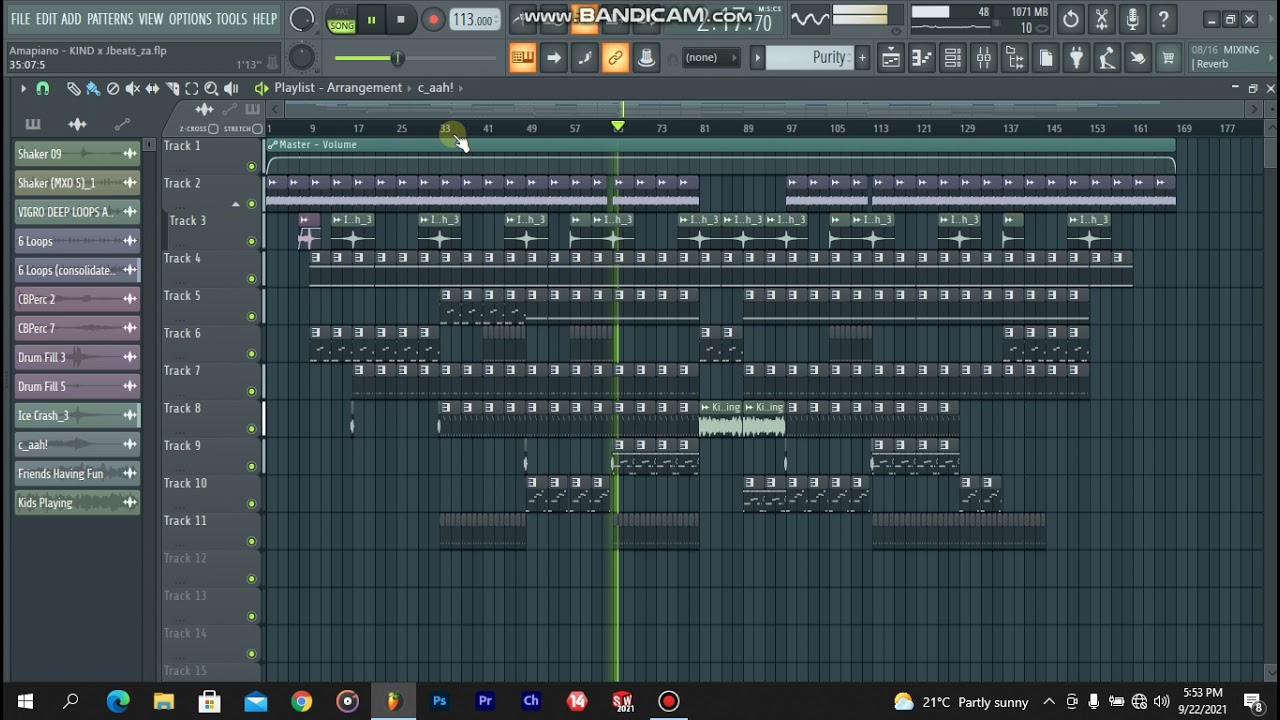The height and width of the screenshot is (720, 1280).
Task: Select the Slice tool in playlist
Action: point(172,89)
